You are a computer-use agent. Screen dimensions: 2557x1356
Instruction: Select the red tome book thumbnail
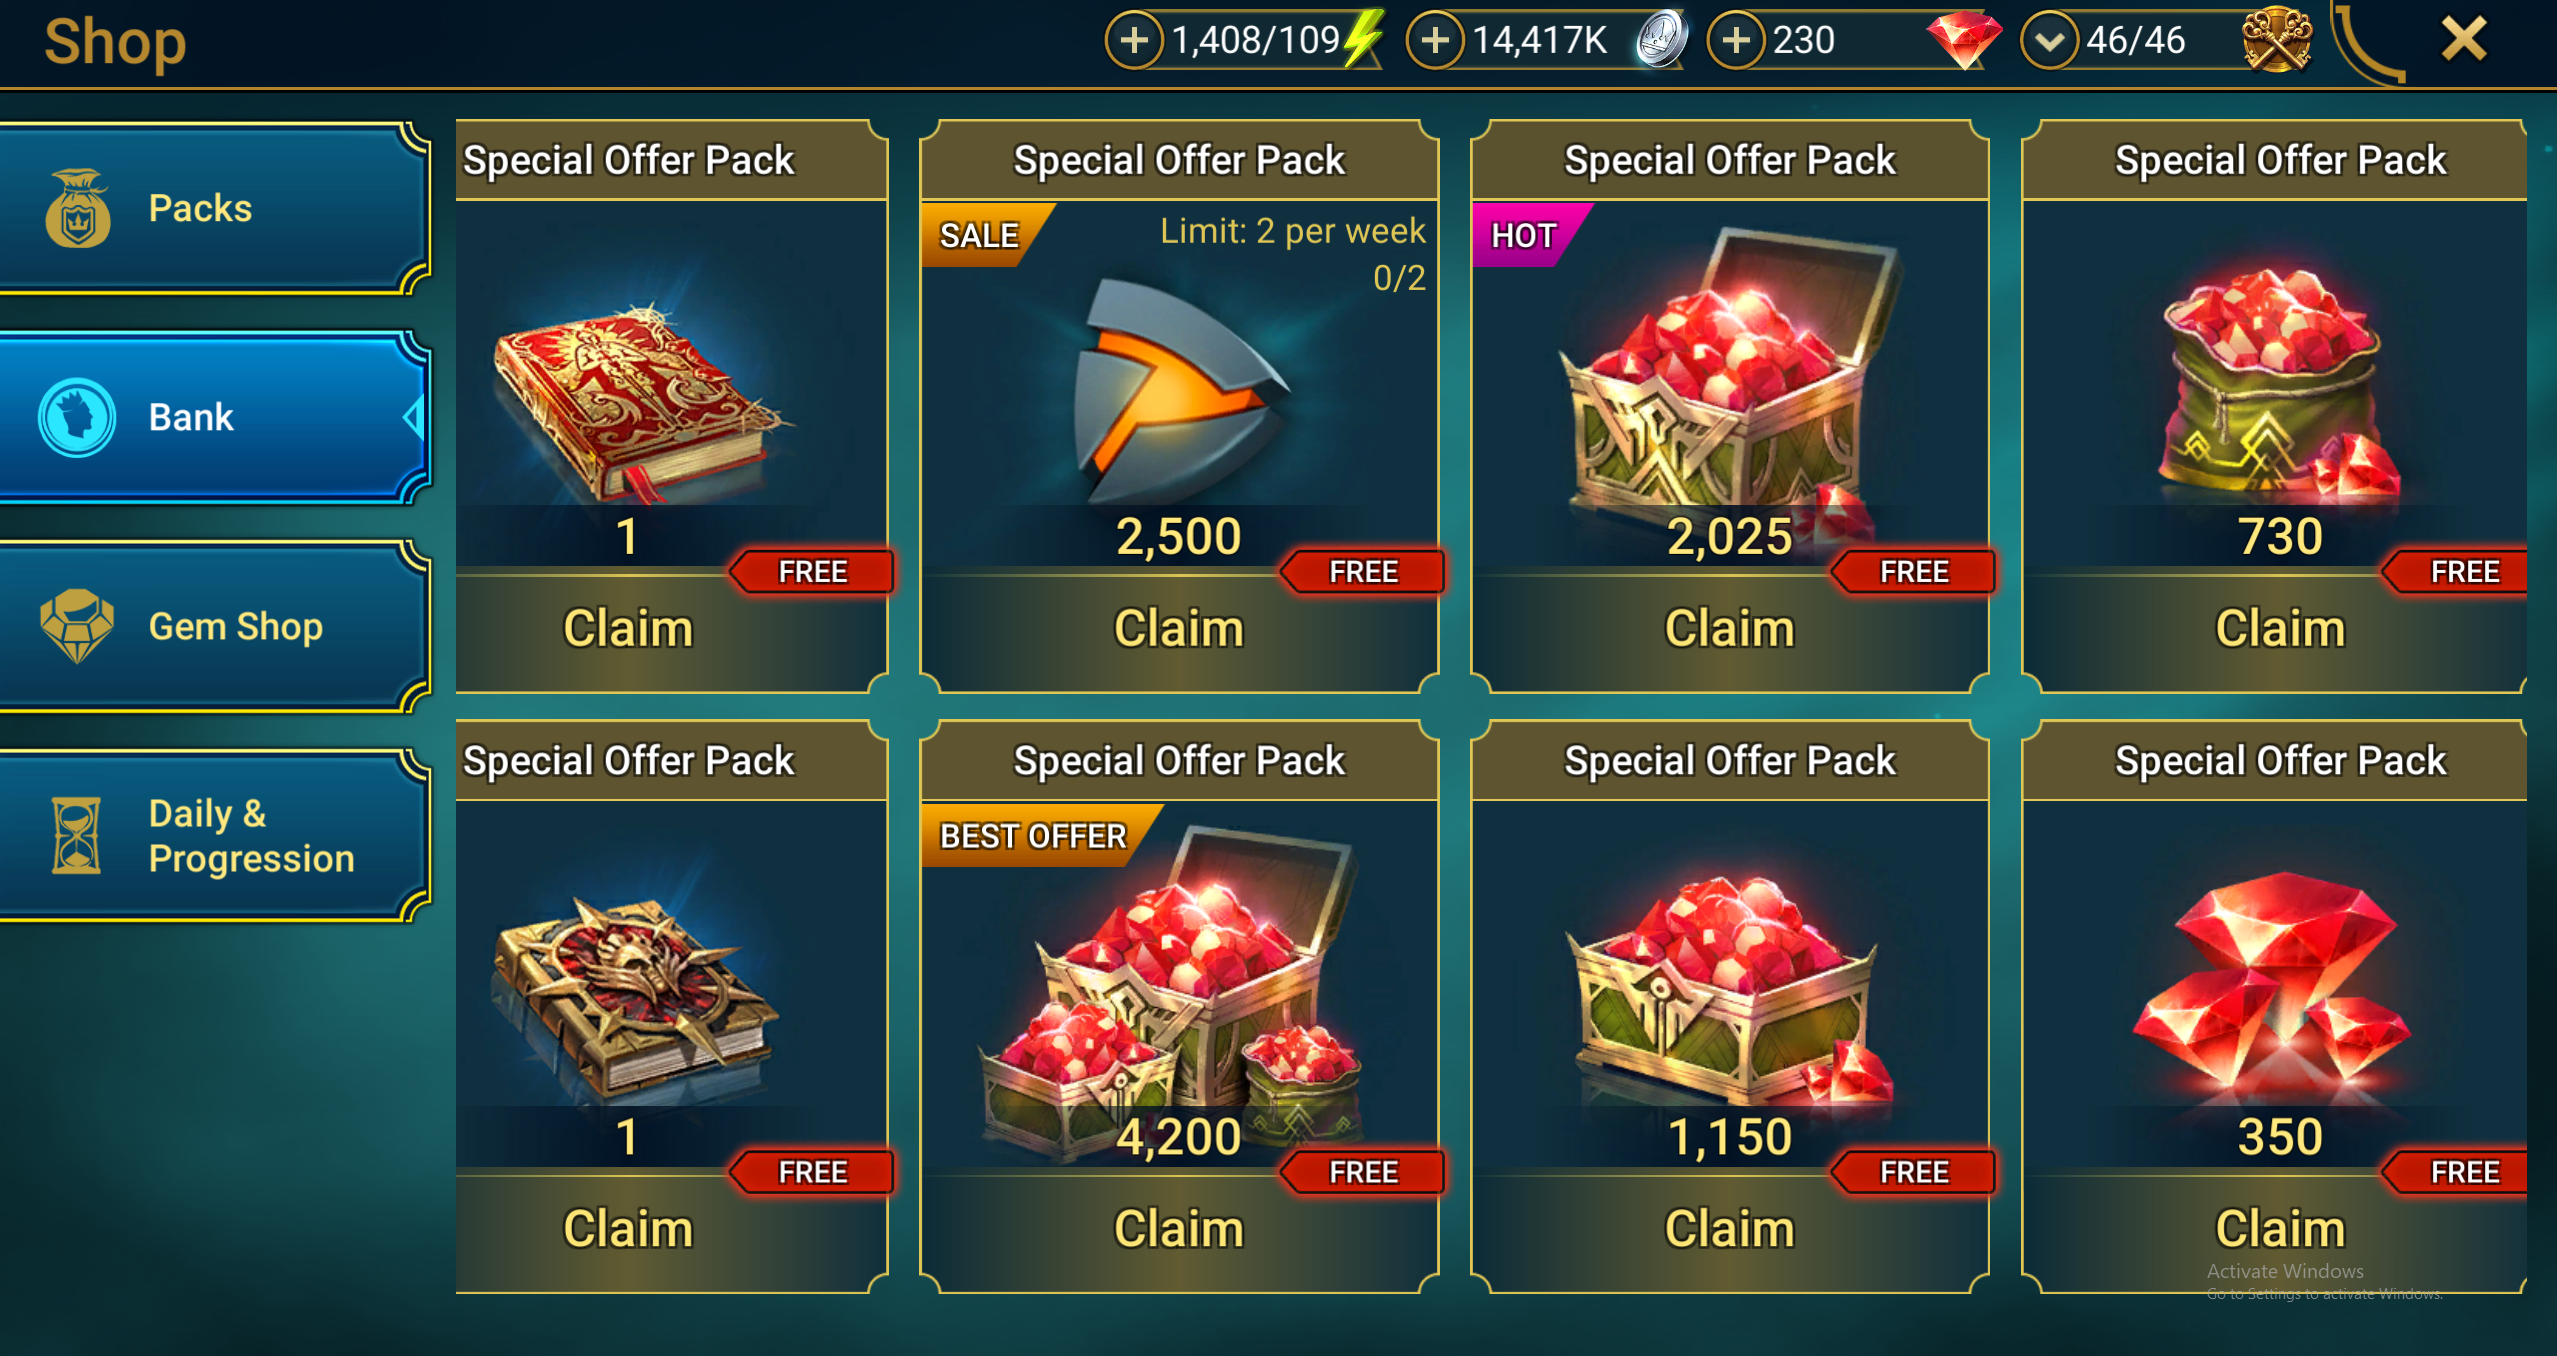(640, 400)
